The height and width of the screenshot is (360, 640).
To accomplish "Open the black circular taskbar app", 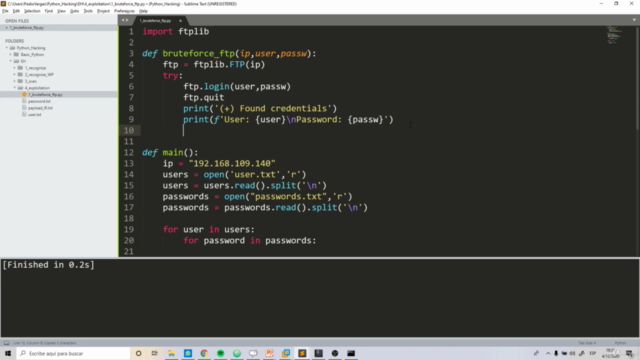I will pos(335,353).
